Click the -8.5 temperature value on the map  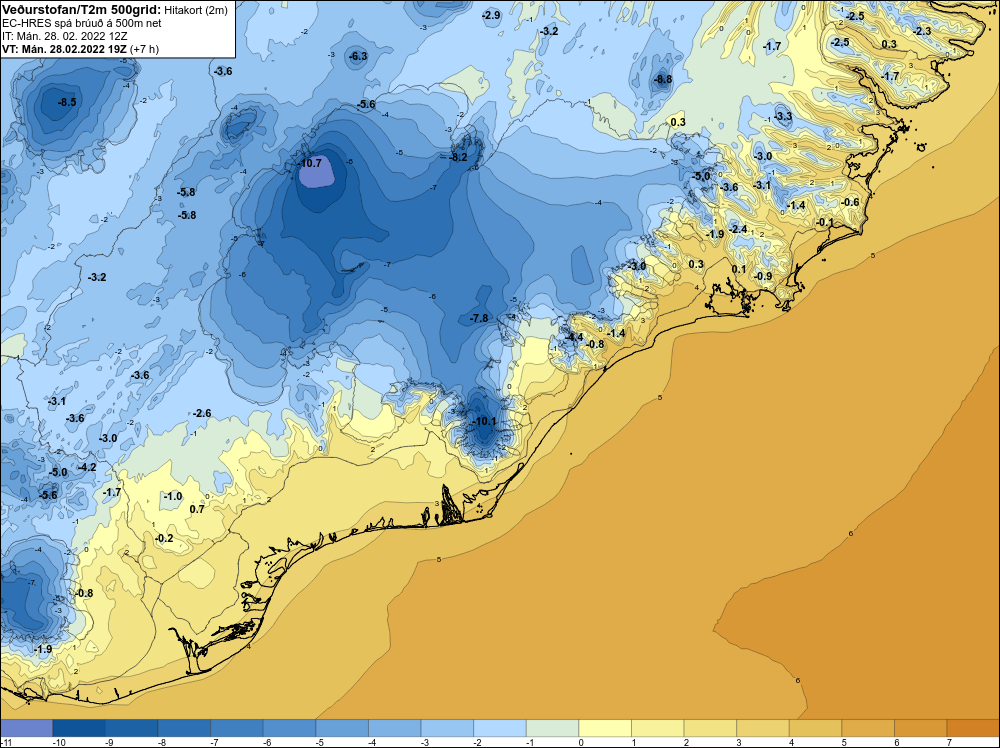click(67, 102)
